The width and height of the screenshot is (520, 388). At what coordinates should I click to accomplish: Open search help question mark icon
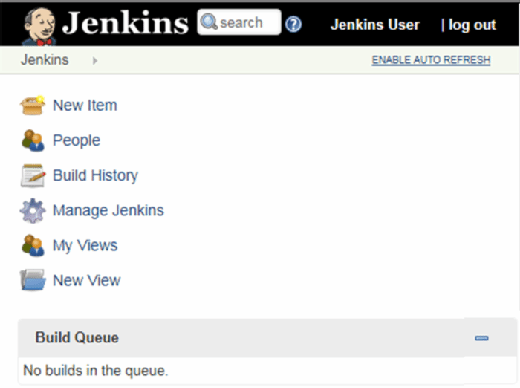point(293,24)
